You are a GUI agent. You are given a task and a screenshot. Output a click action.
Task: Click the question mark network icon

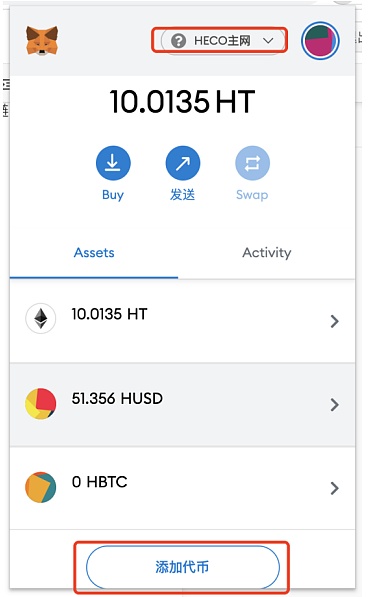tap(178, 41)
